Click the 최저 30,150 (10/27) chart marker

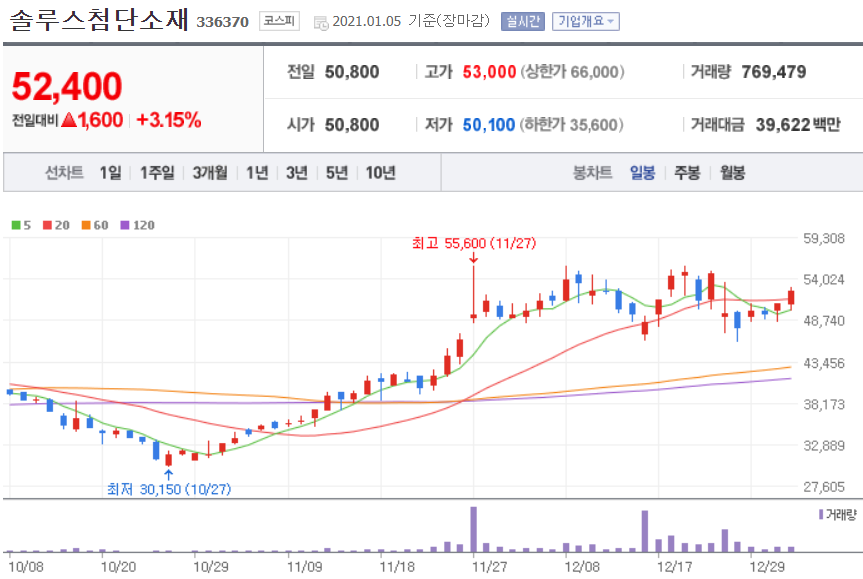point(169,489)
